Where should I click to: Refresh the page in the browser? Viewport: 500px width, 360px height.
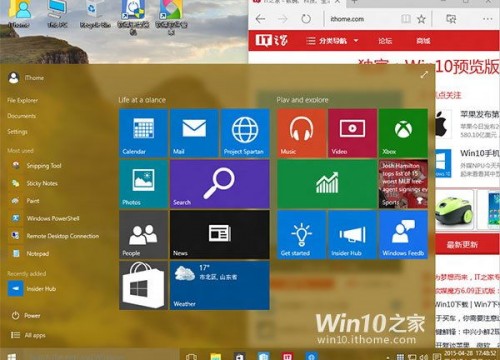(x=306, y=19)
